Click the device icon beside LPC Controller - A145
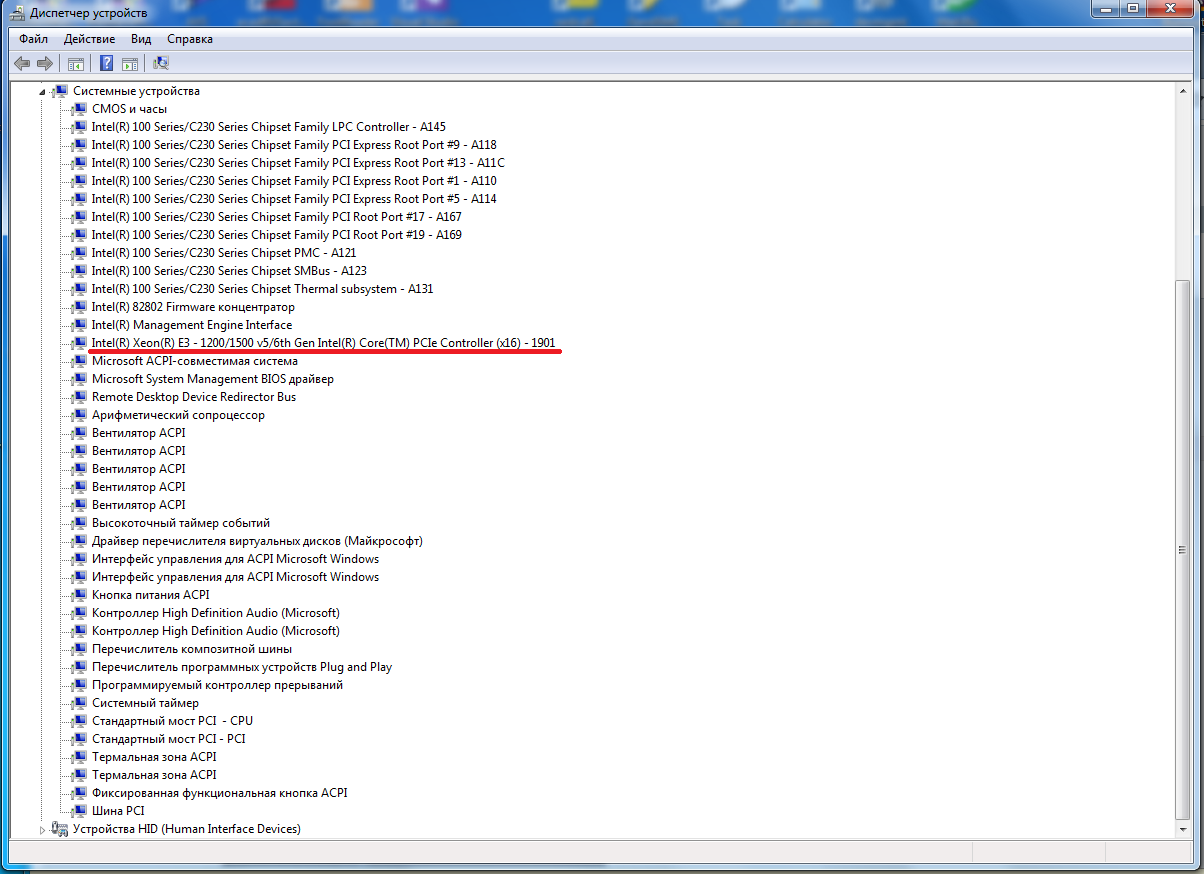This screenshot has width=1204, height=874. click(x=80, y=127)
